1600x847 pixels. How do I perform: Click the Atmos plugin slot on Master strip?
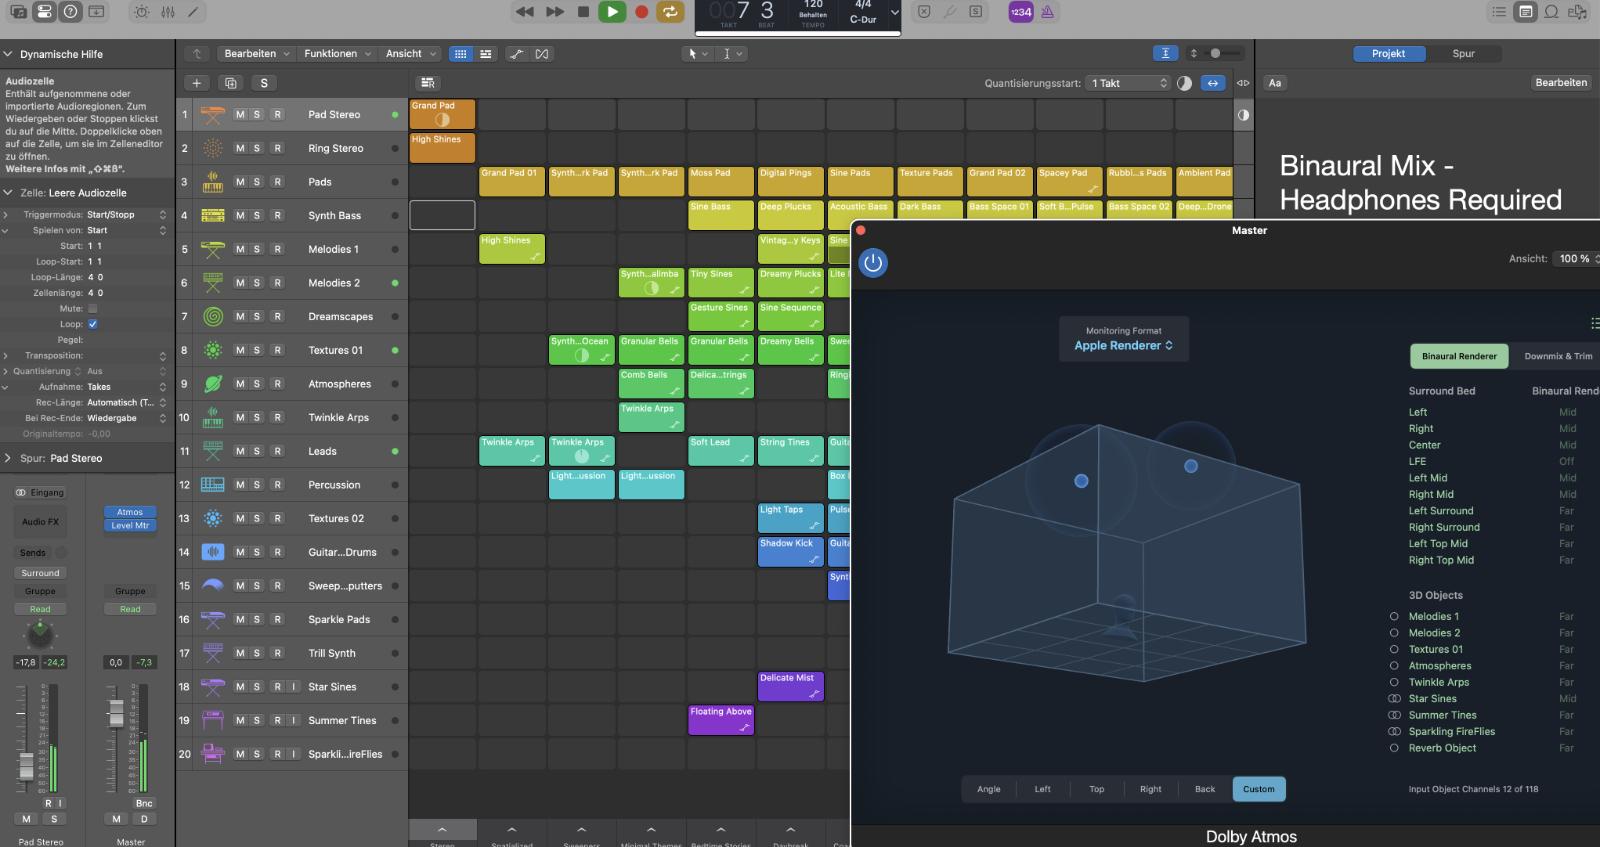coord(130,512)
